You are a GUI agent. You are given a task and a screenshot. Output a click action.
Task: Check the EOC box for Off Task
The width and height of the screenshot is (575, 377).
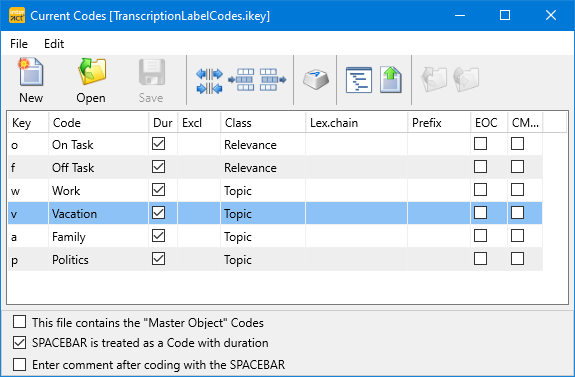point(480,167)
